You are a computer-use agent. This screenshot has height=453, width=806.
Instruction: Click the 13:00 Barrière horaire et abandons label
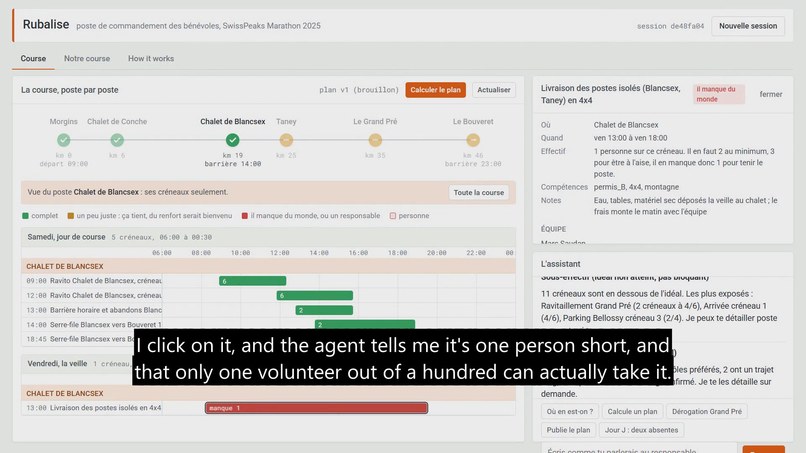coord(94,310)
